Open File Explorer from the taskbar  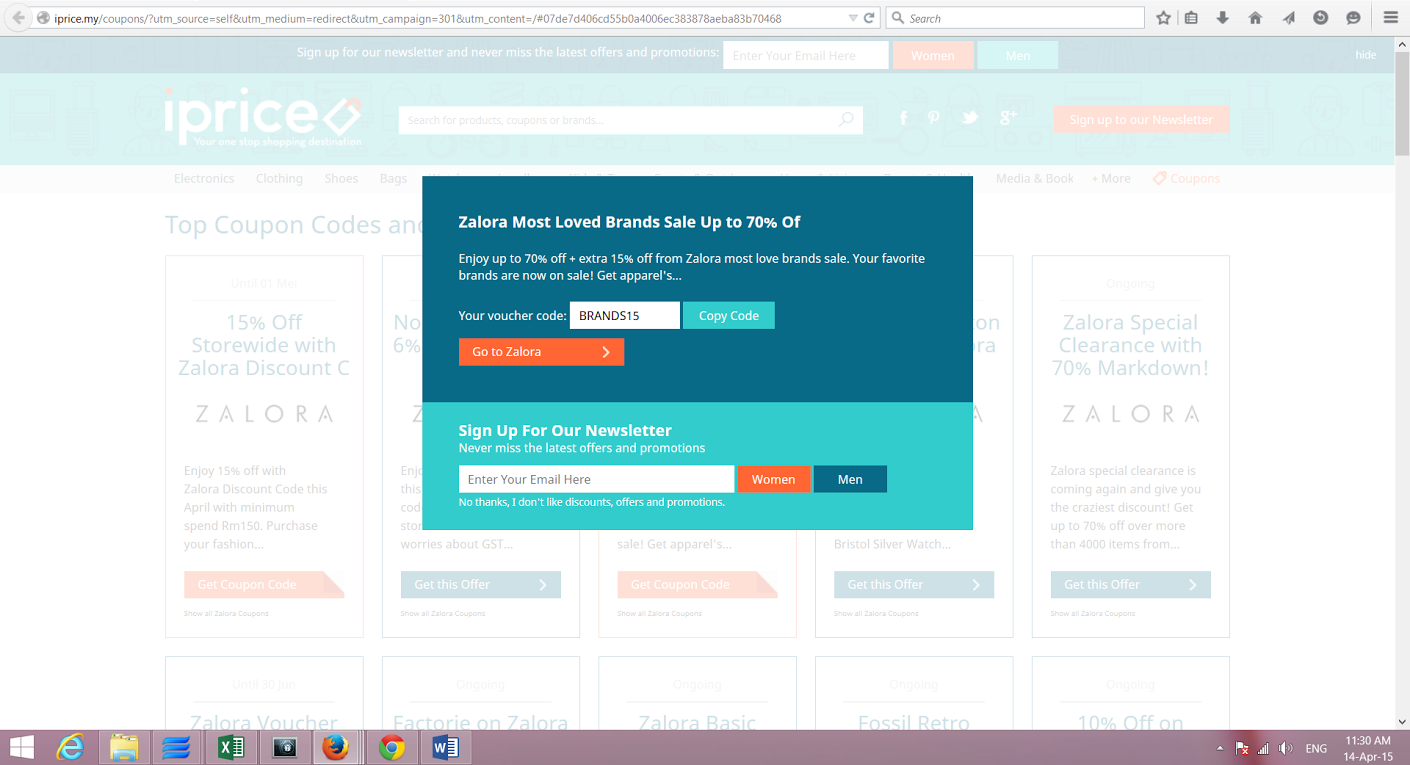pyautogui.click(x=124, y=747)
